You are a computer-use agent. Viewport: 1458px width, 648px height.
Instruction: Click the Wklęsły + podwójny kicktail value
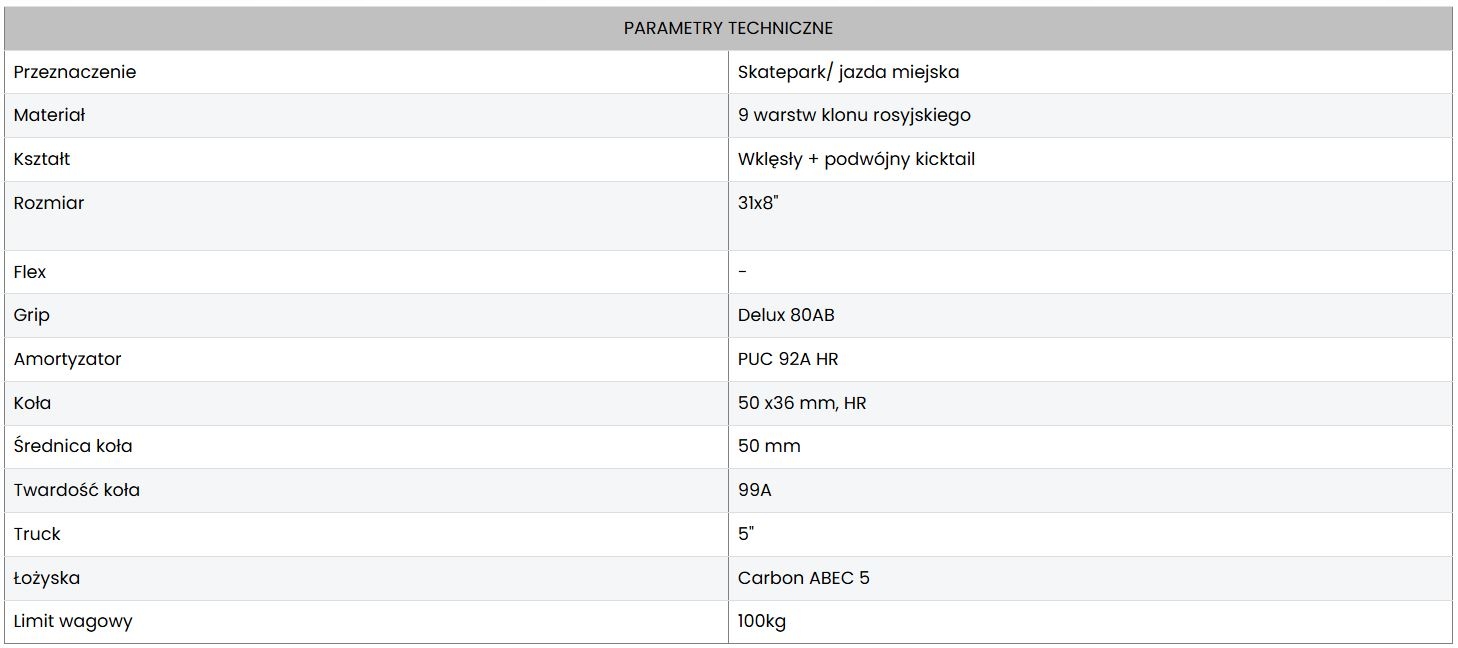point(856,159)
